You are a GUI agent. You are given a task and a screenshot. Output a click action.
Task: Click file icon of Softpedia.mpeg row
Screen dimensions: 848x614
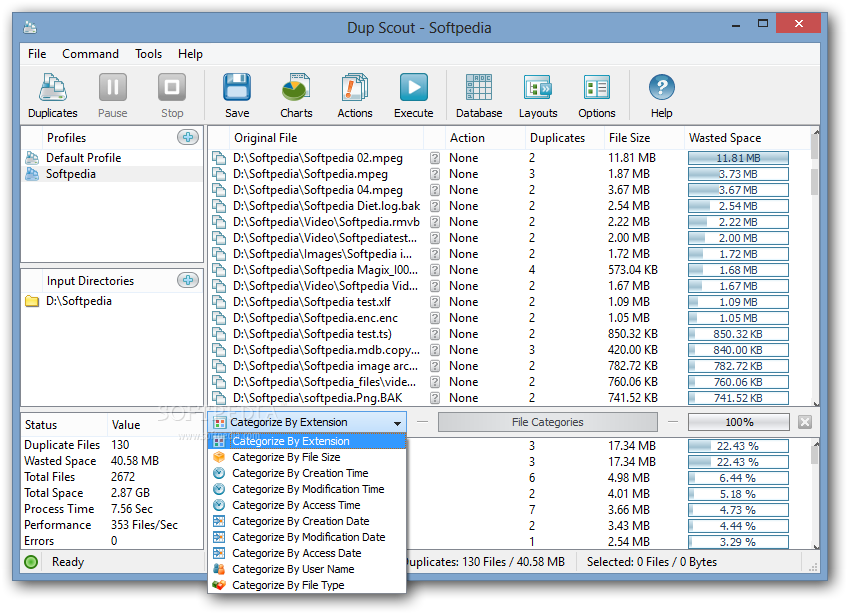point(218,174)
